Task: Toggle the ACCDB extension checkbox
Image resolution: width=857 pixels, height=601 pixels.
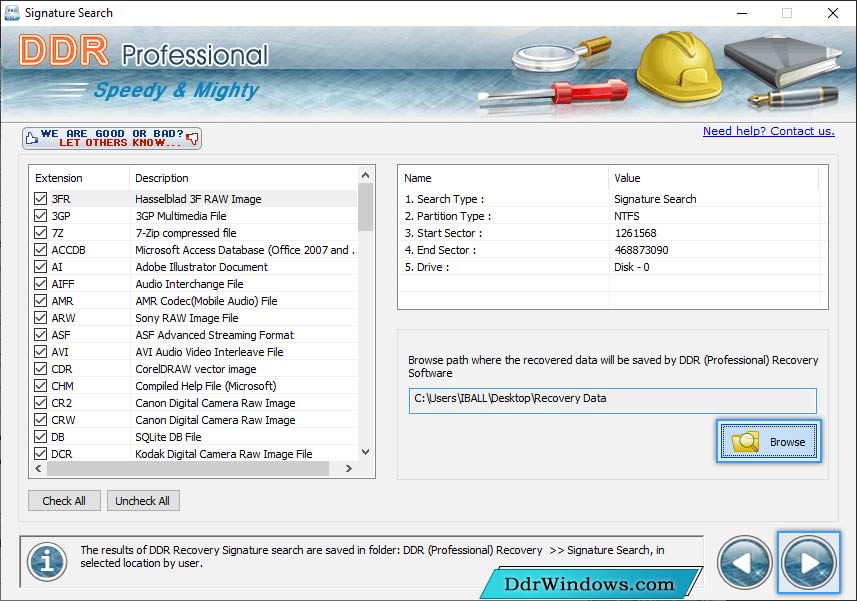Action: click(x=40, y=250)
